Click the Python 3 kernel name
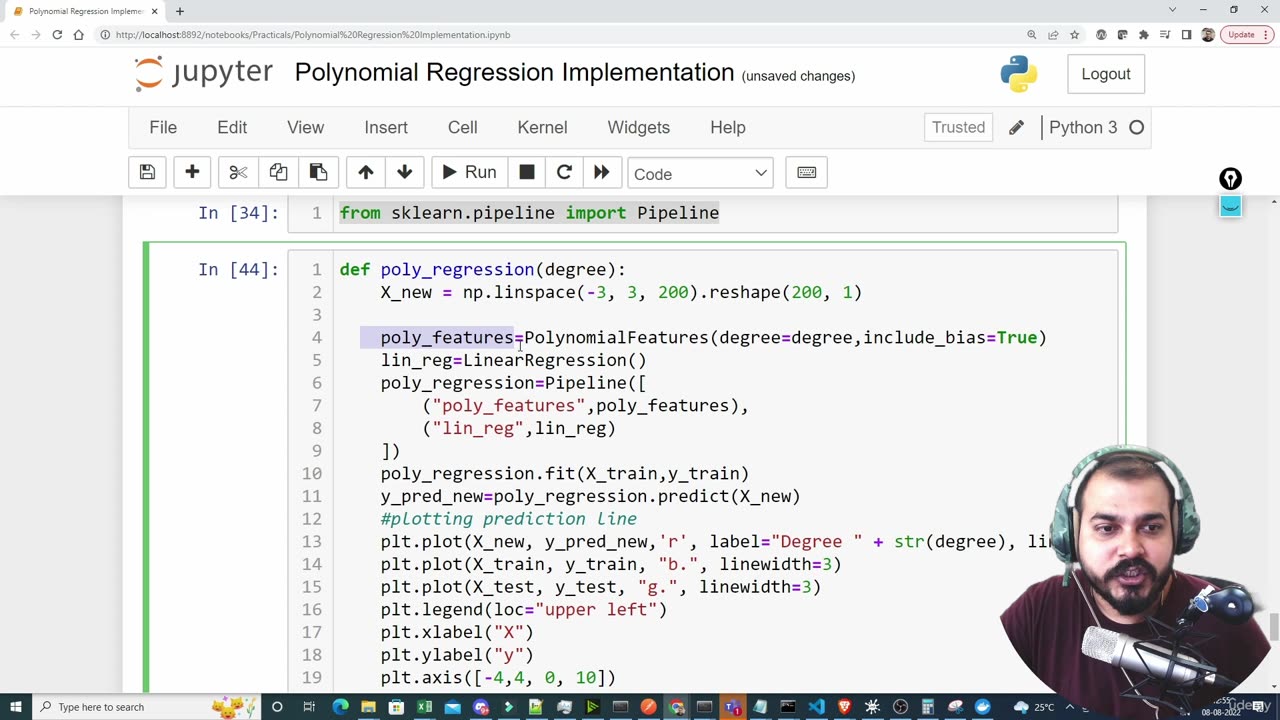The height and width of the screenshot is (720, 1280). [1083, 127]
